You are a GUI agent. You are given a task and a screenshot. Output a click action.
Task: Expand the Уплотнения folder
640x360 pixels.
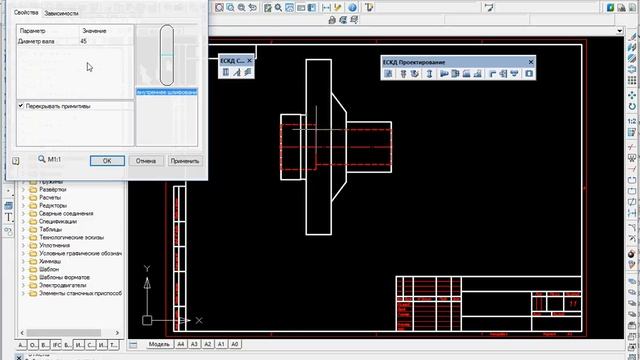[x=23, y=245]
